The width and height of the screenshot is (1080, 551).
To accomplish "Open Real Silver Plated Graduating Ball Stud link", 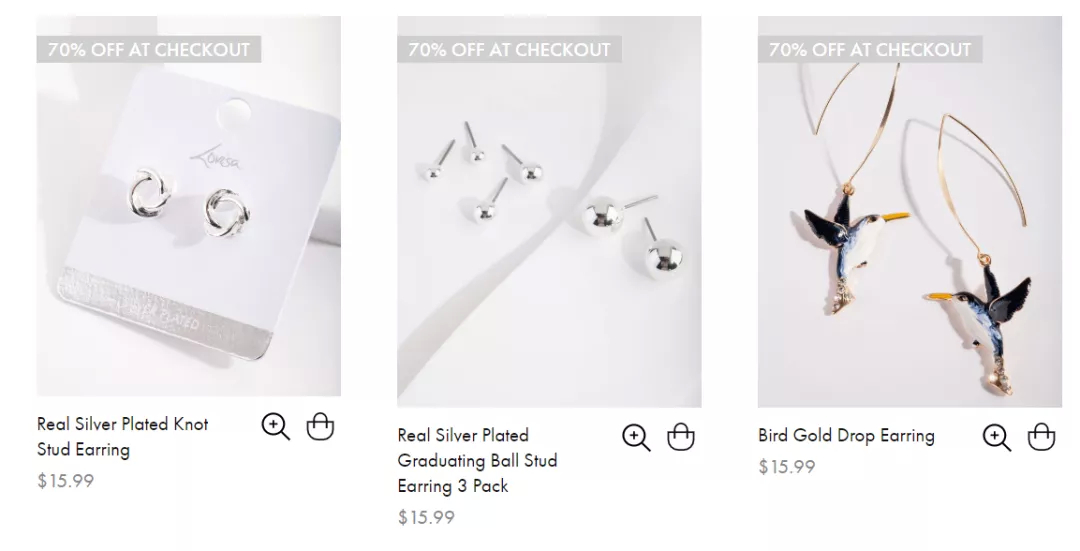I will pos(477,460).
